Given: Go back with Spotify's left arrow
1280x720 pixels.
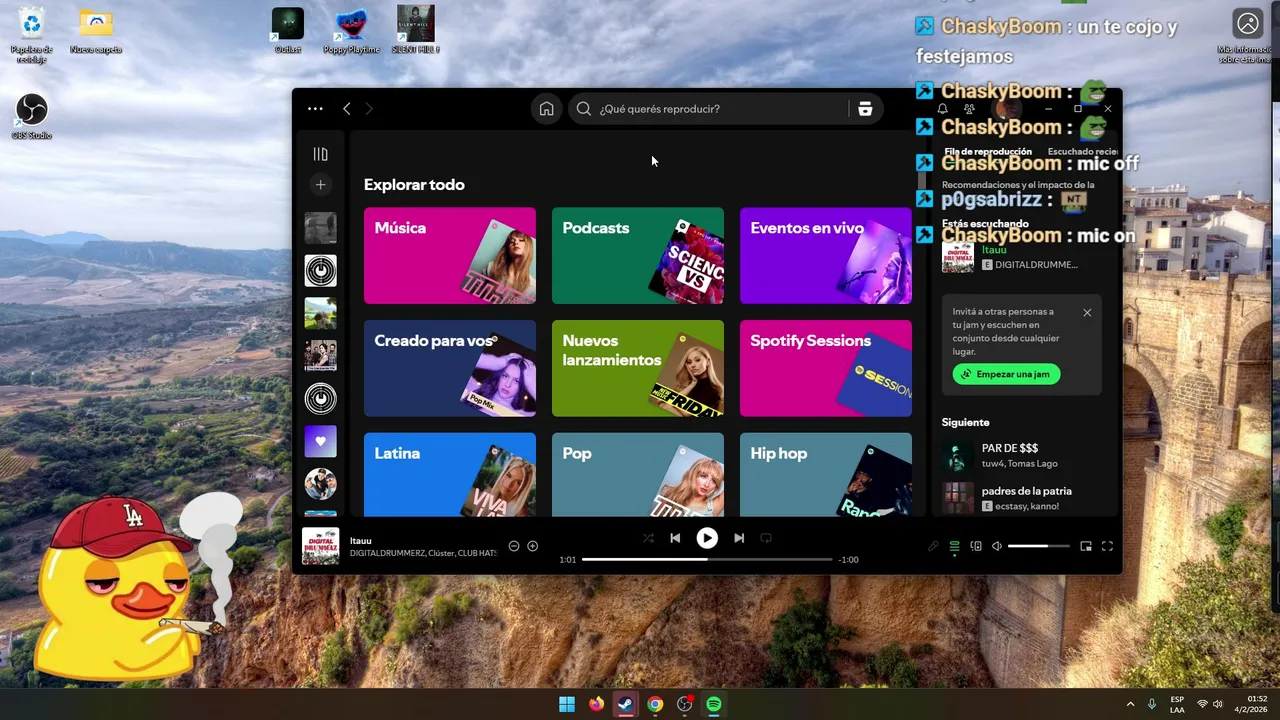Looking at the screenshot, I should (347, 109).
